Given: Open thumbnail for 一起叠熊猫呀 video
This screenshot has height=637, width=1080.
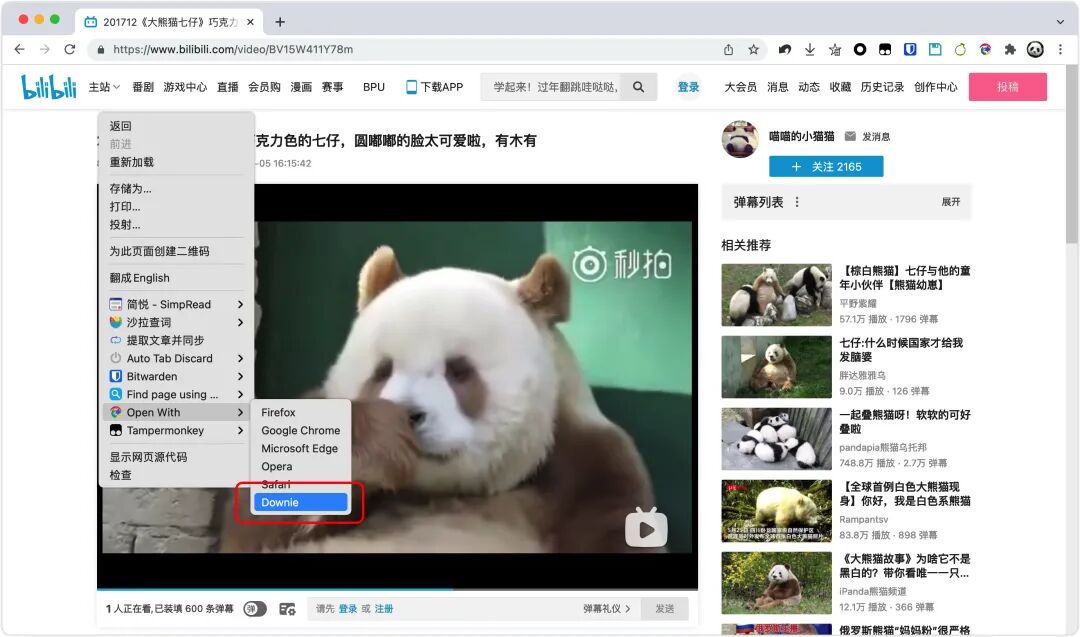Looking at the screenshot, I should click(x=776, y=439).
